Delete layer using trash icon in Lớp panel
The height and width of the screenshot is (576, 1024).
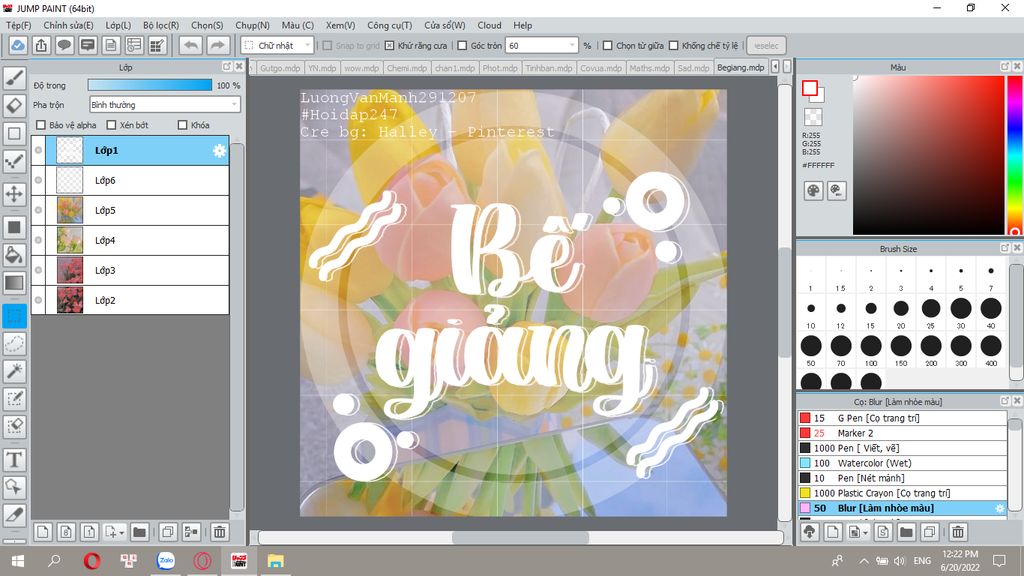pos(219,532)
